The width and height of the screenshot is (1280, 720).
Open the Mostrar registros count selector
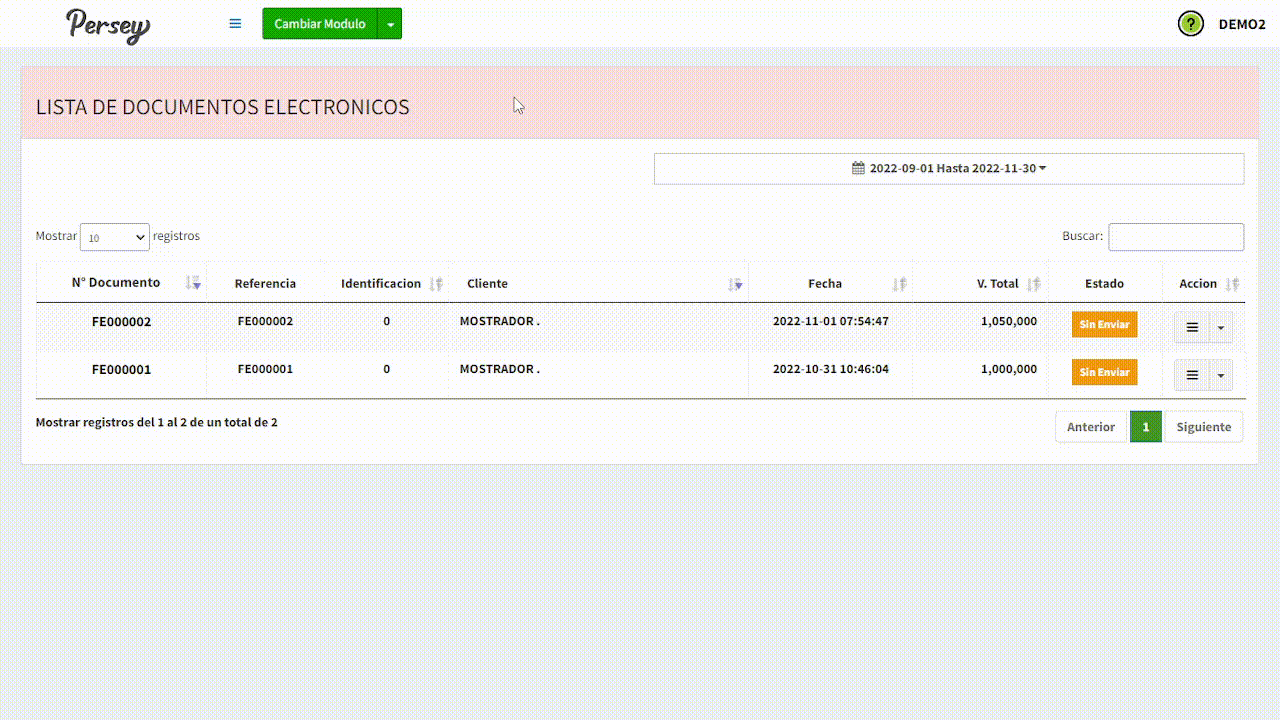coord(114,237)
